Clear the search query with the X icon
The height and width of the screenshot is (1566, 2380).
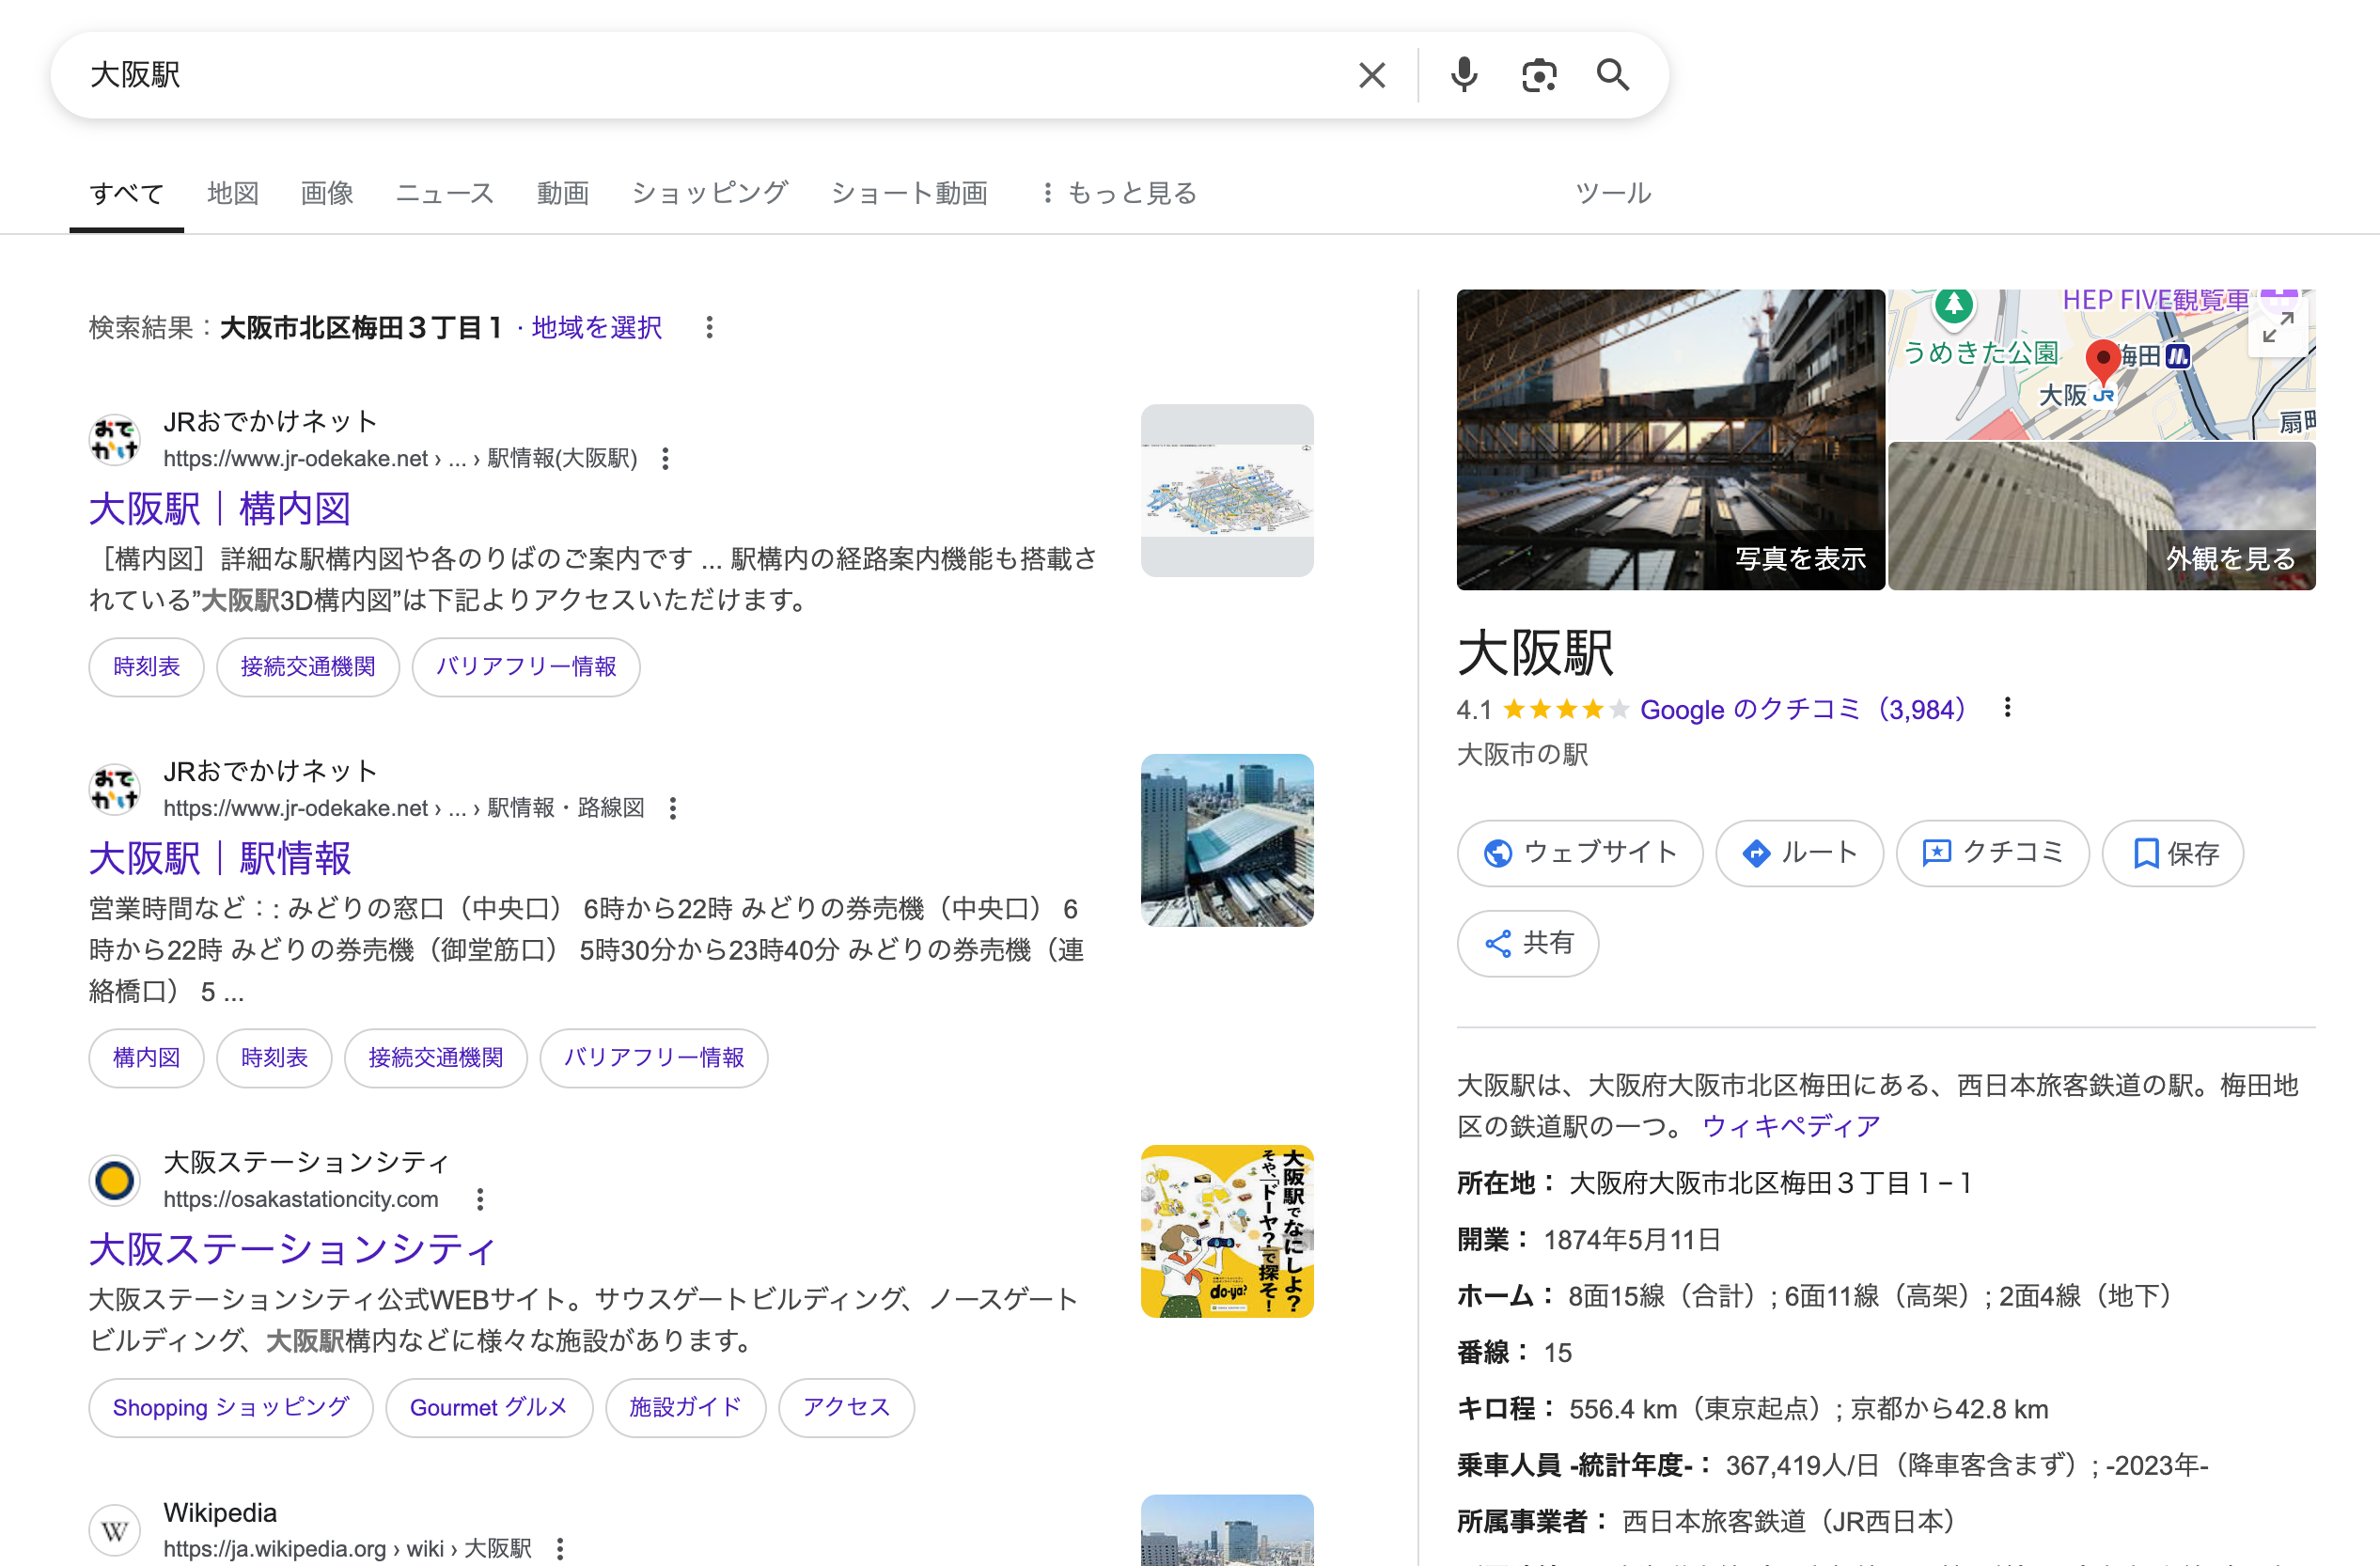1371,75
